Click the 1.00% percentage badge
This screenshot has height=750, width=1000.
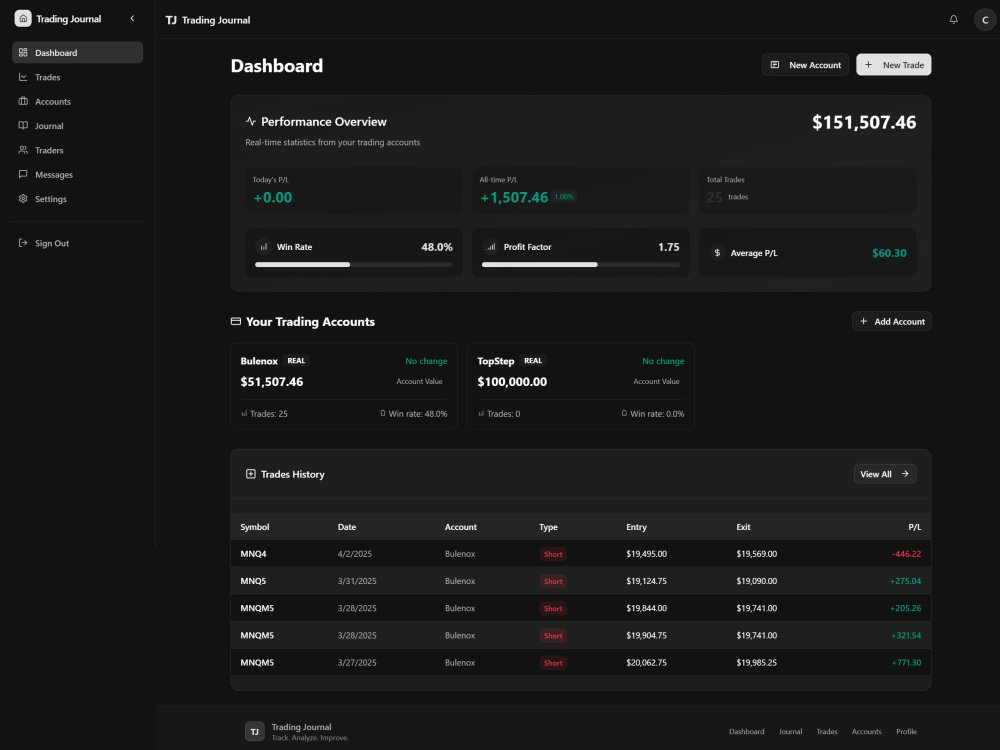pos(564,196)
